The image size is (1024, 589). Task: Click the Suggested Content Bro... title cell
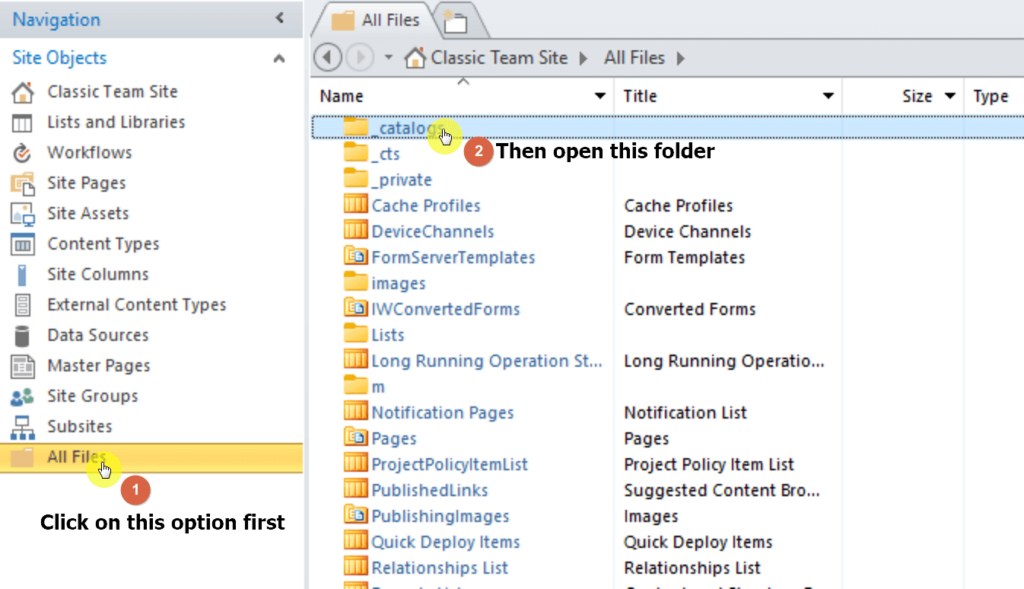[722, 490]
